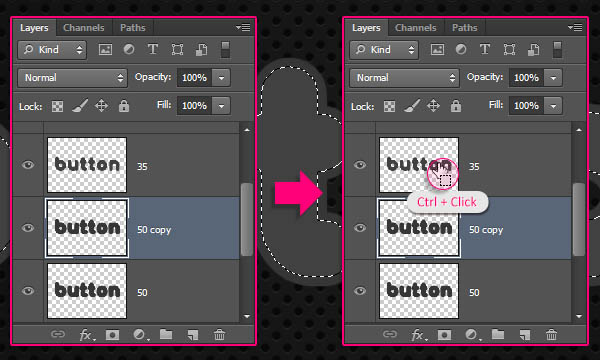Open Normal blend mode dropdown, left panel
Screen dimensions: 600x360
coord(72,78)
